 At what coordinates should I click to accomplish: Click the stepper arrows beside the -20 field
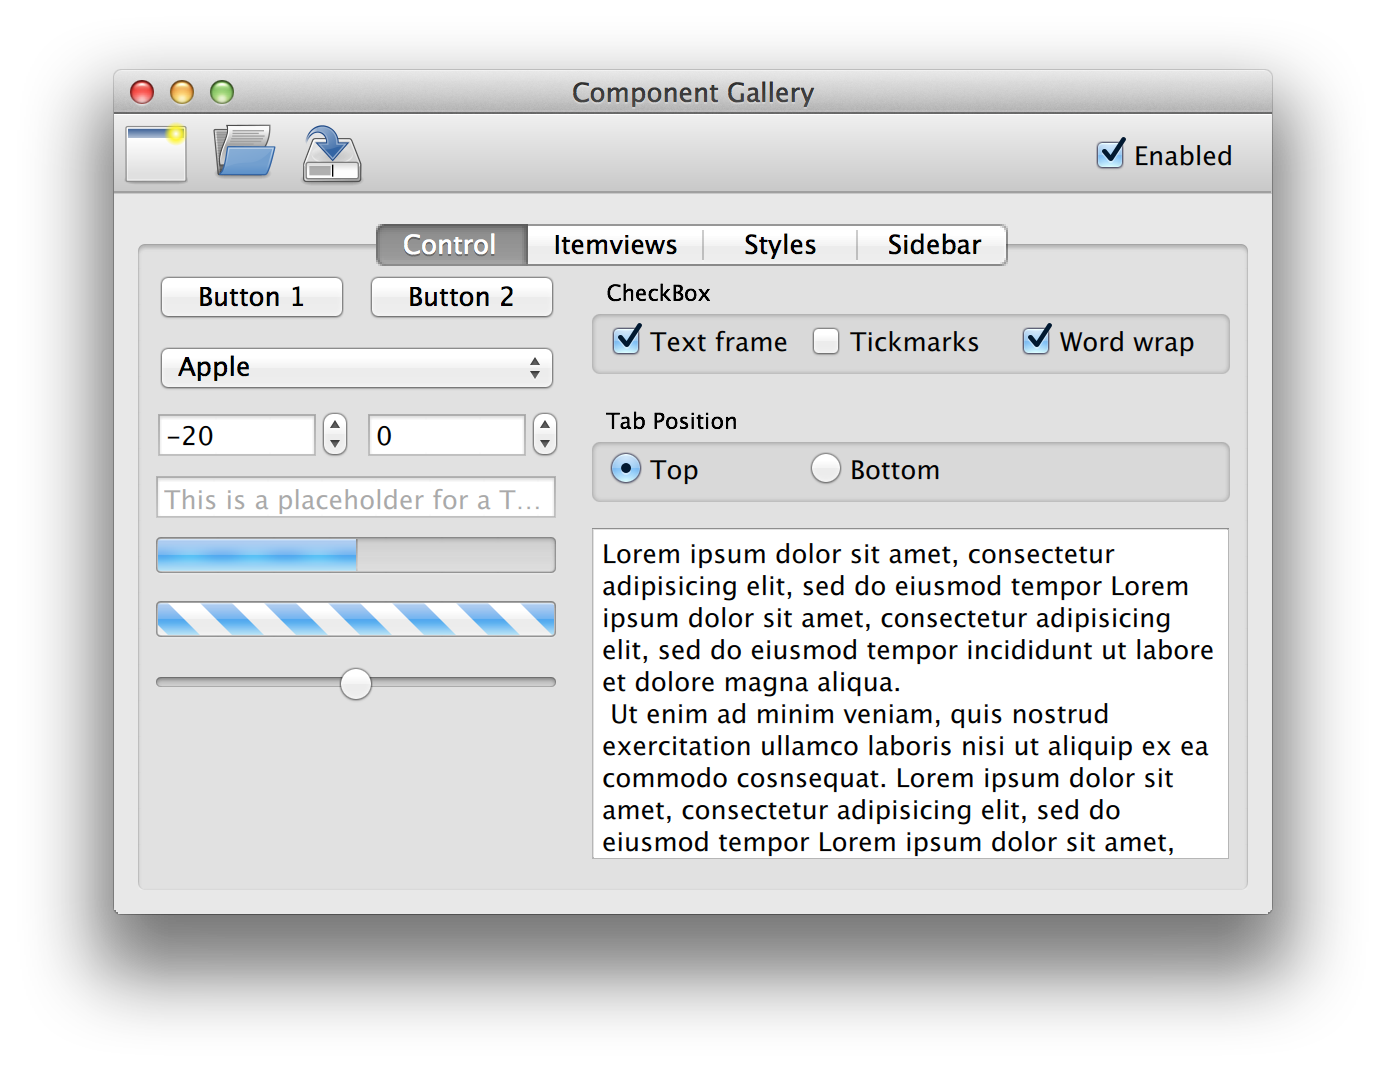335,435
